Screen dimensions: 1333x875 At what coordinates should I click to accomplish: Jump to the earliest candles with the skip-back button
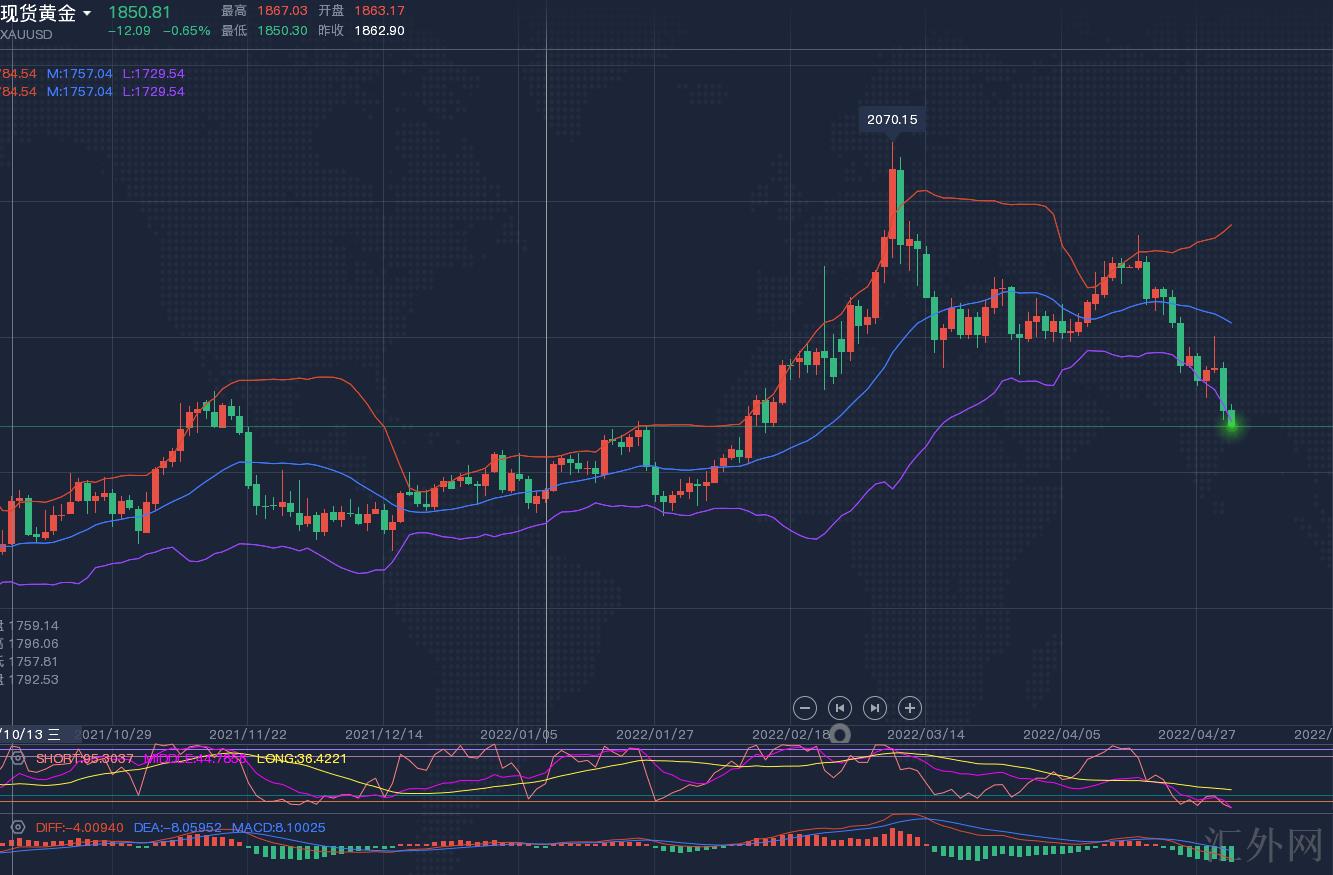tap(840, 708)
